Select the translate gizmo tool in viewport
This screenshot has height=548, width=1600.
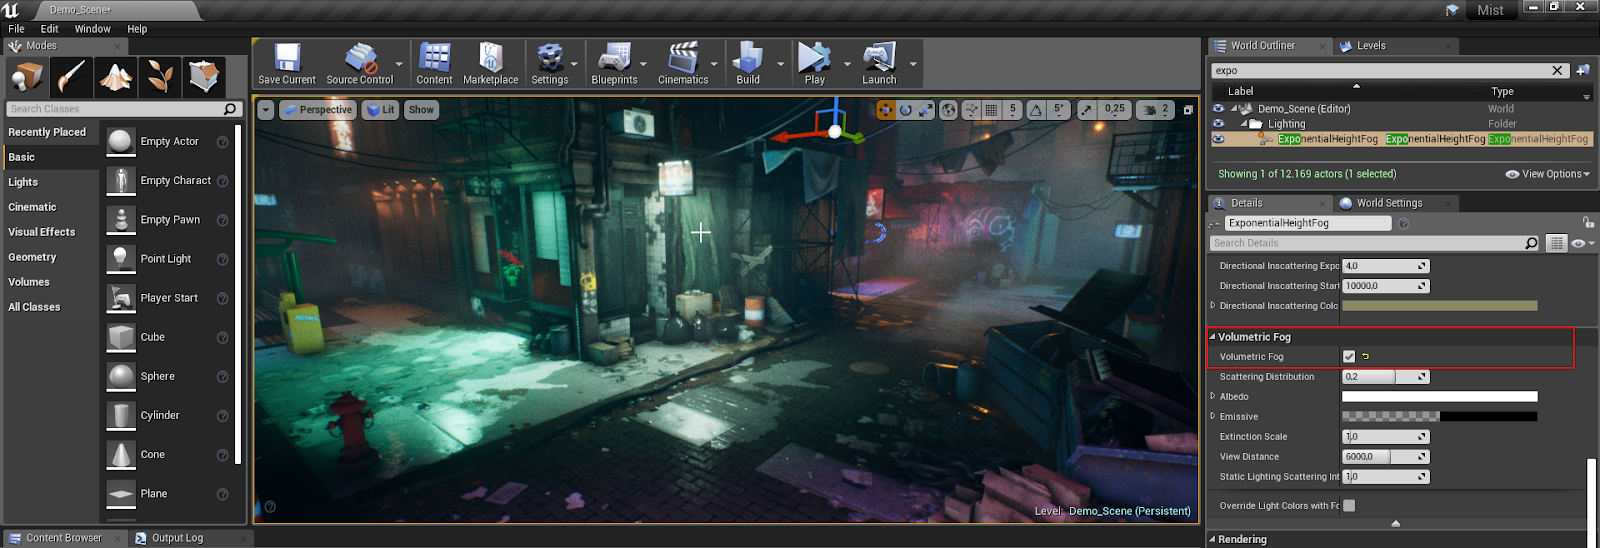point(886,110)
